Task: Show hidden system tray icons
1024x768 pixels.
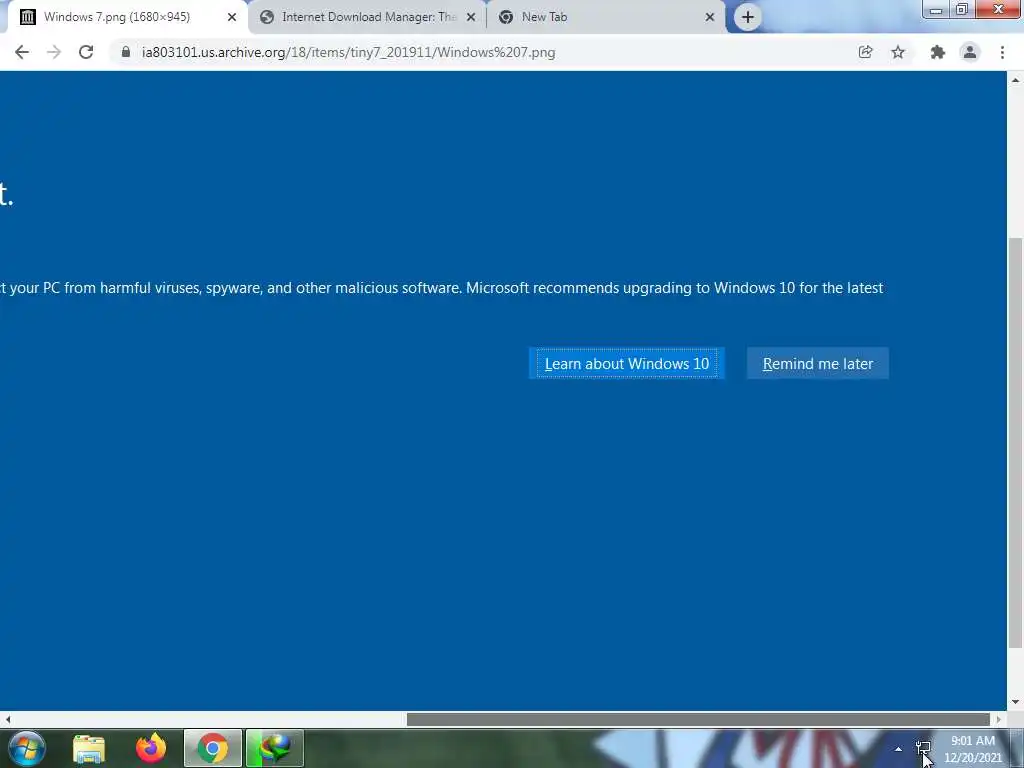Action: point(899,749)
